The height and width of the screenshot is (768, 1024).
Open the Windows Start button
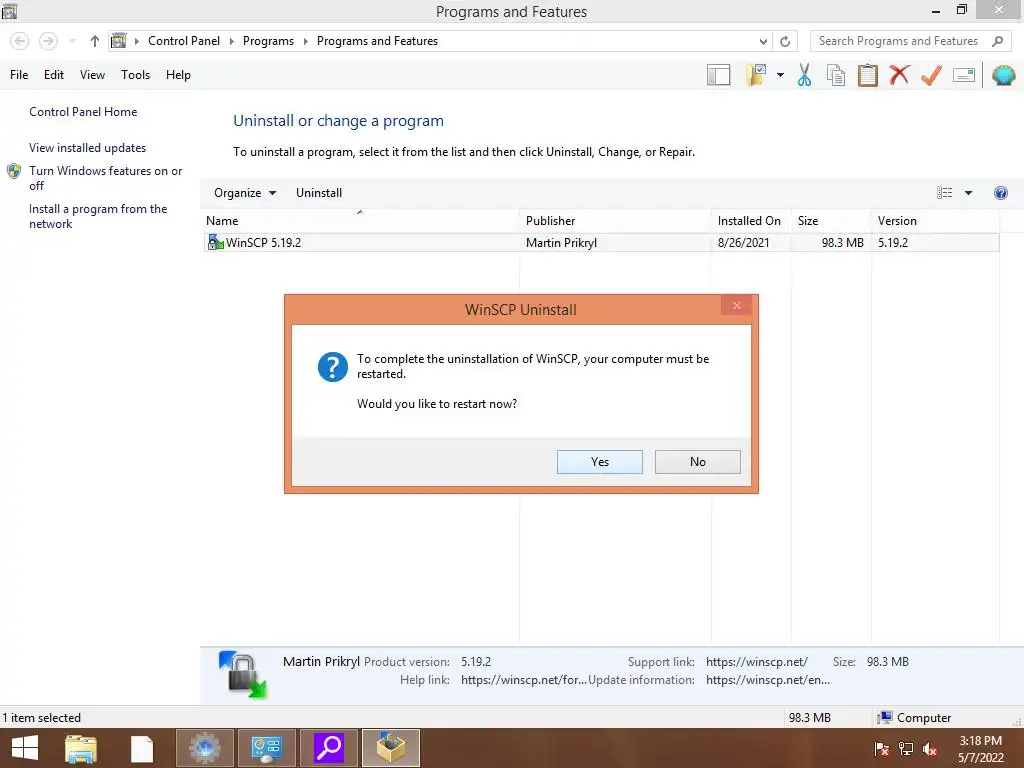25,748
